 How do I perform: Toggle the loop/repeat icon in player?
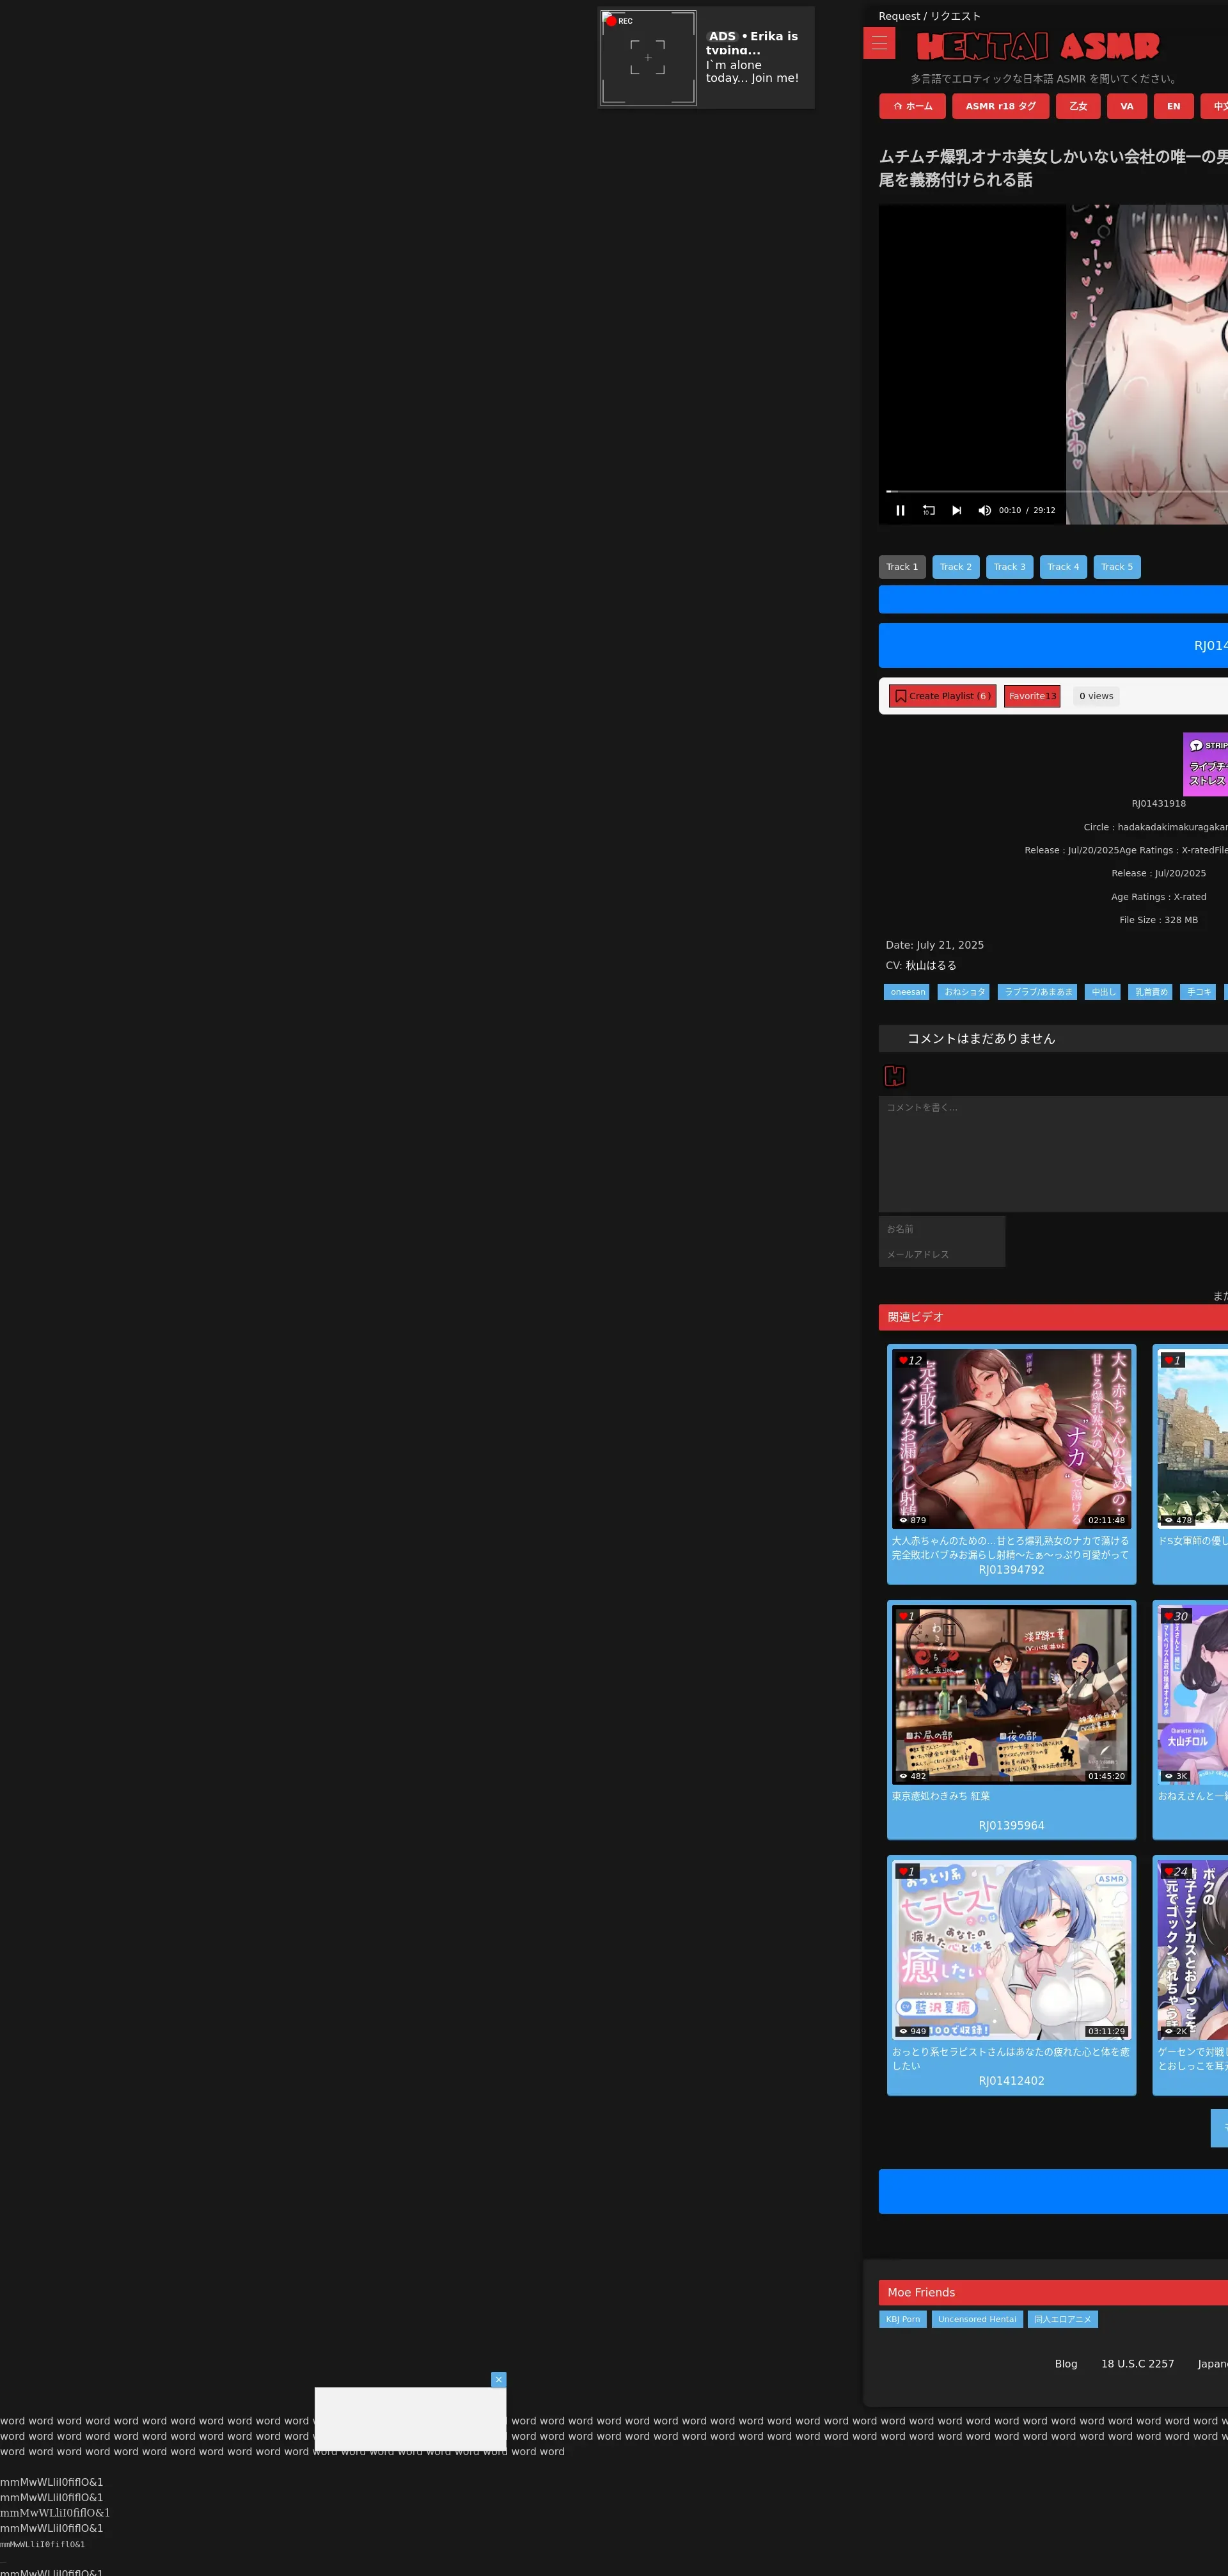point(928,510)
